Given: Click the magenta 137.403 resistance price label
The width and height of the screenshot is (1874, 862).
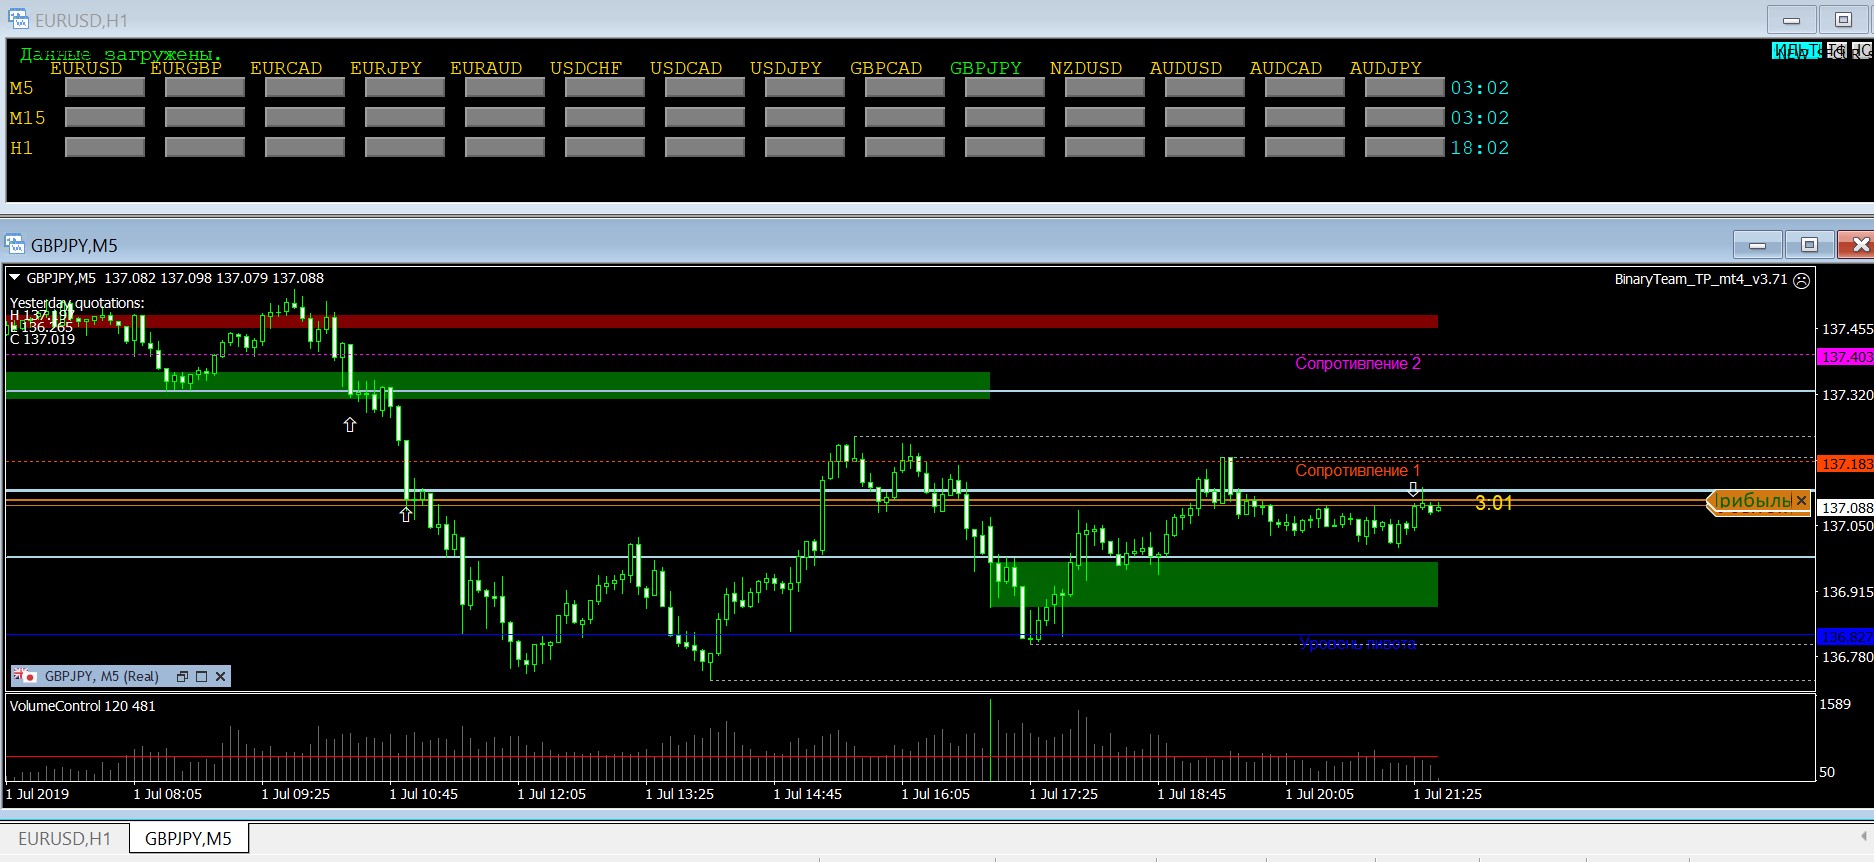Looking at the screenshot, I should (x=1845, y=357).
